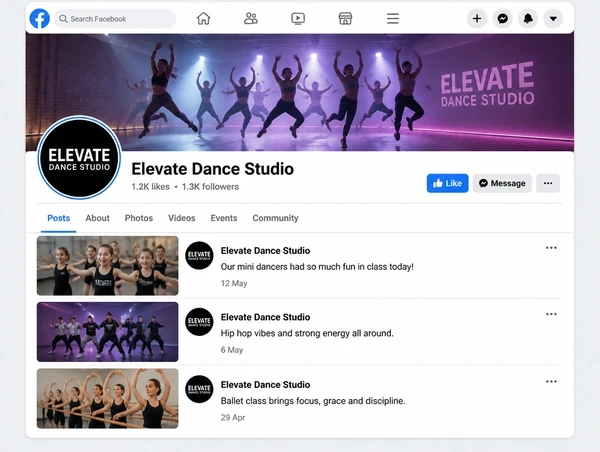Open the hamburger menu icon
600x452 pixels.
click(393, 18)
